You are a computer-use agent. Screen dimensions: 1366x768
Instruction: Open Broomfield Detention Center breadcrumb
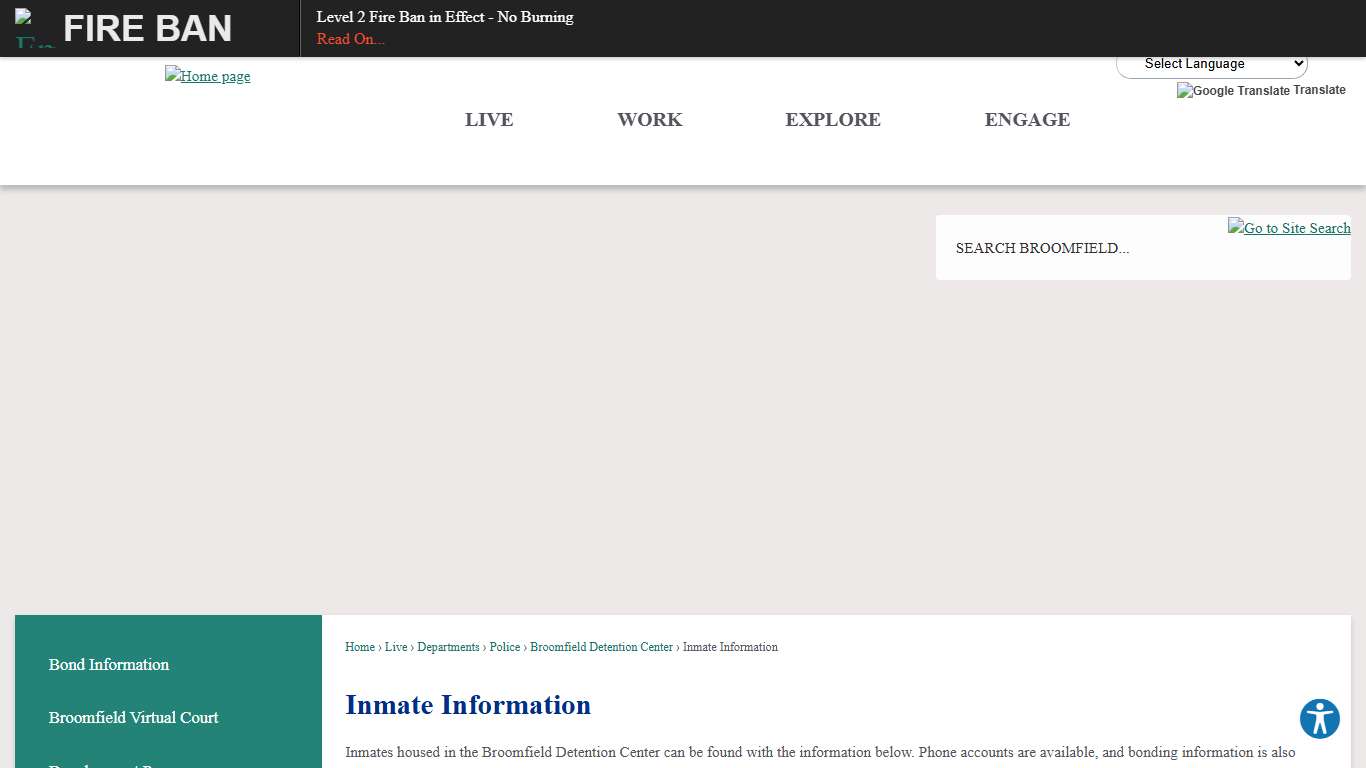[x=601, y=647]
